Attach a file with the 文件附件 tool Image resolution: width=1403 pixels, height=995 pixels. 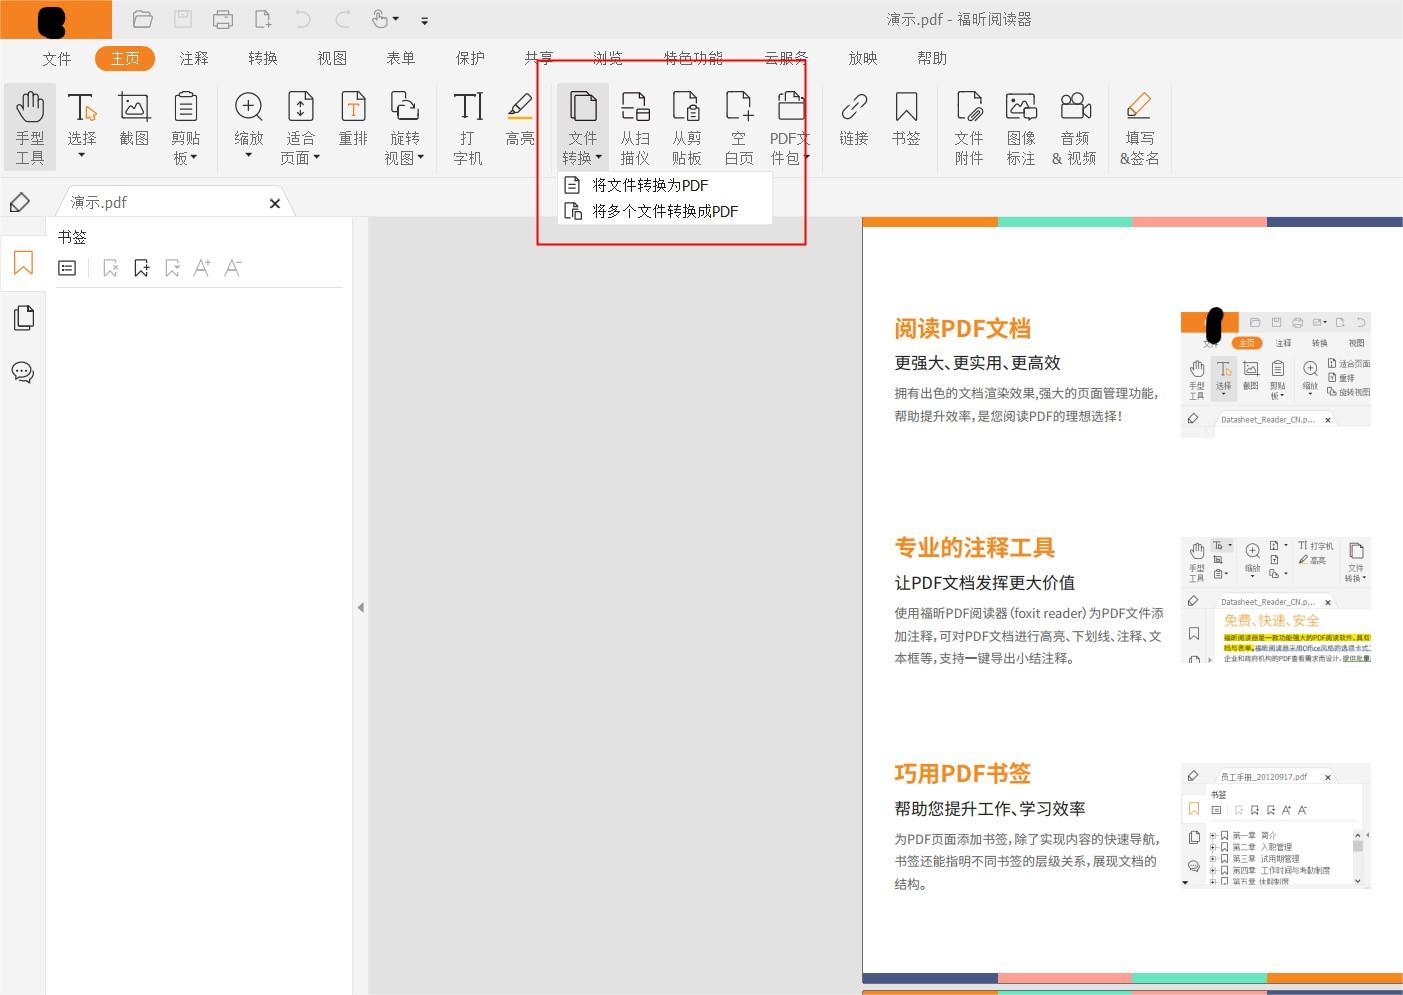pos(967,127)
